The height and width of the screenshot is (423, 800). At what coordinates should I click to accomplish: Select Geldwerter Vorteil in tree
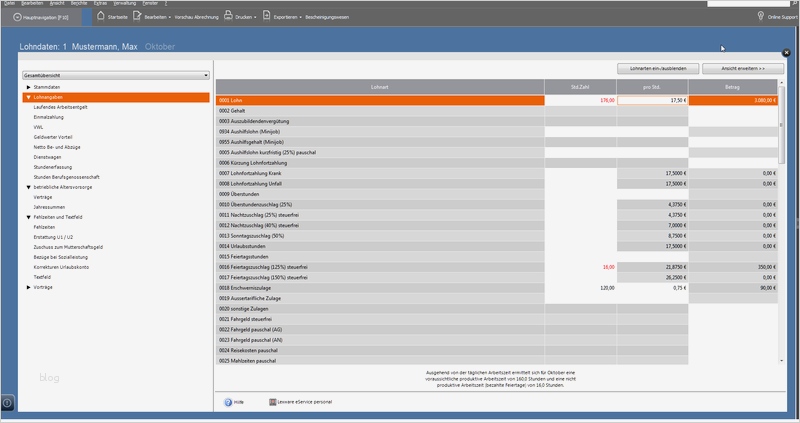click(x=53, y=137)
